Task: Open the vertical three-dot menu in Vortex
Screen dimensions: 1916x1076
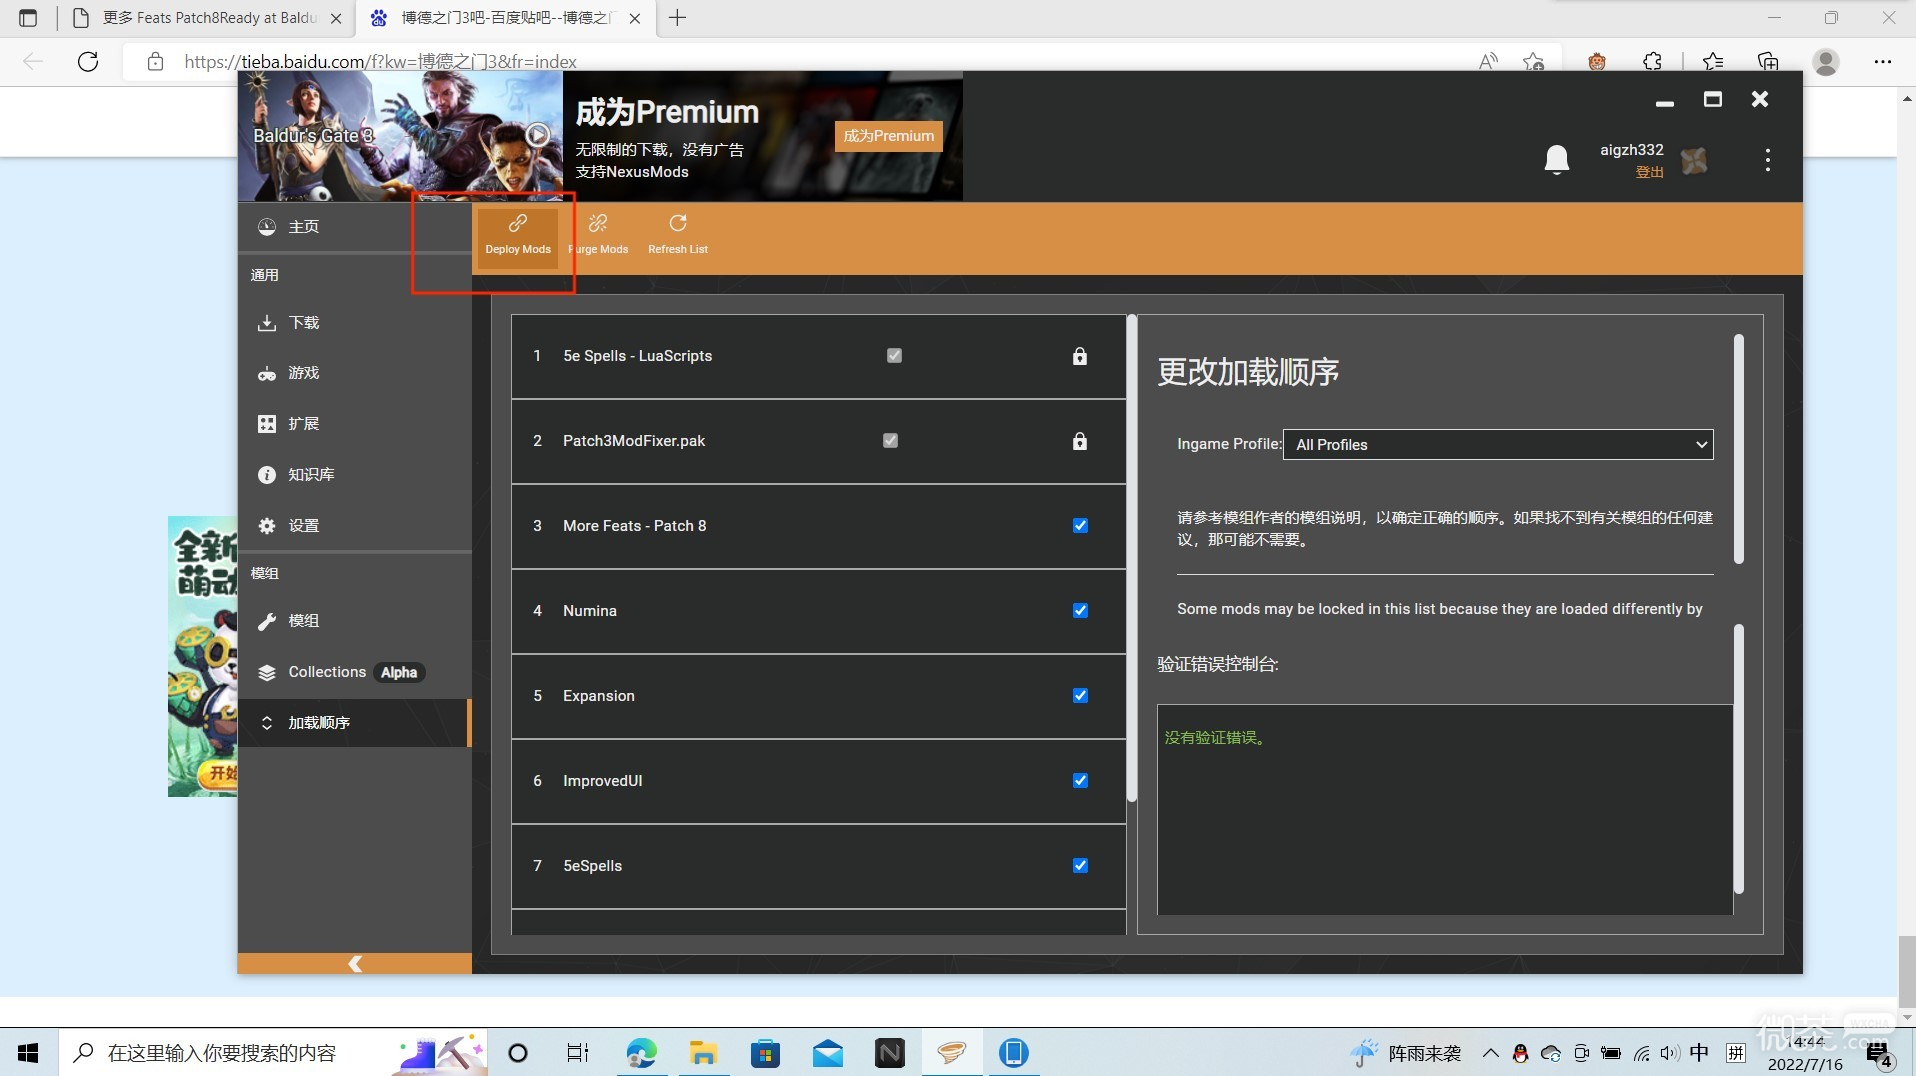Action: tap(1768, 160)
